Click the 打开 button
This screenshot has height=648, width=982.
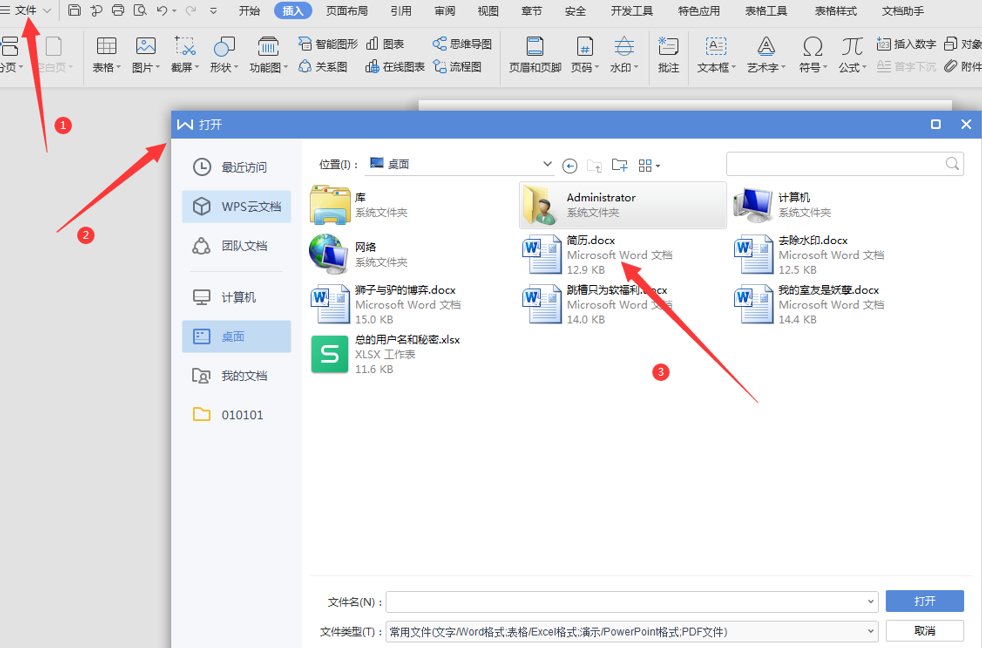click(x=924, y=601)
